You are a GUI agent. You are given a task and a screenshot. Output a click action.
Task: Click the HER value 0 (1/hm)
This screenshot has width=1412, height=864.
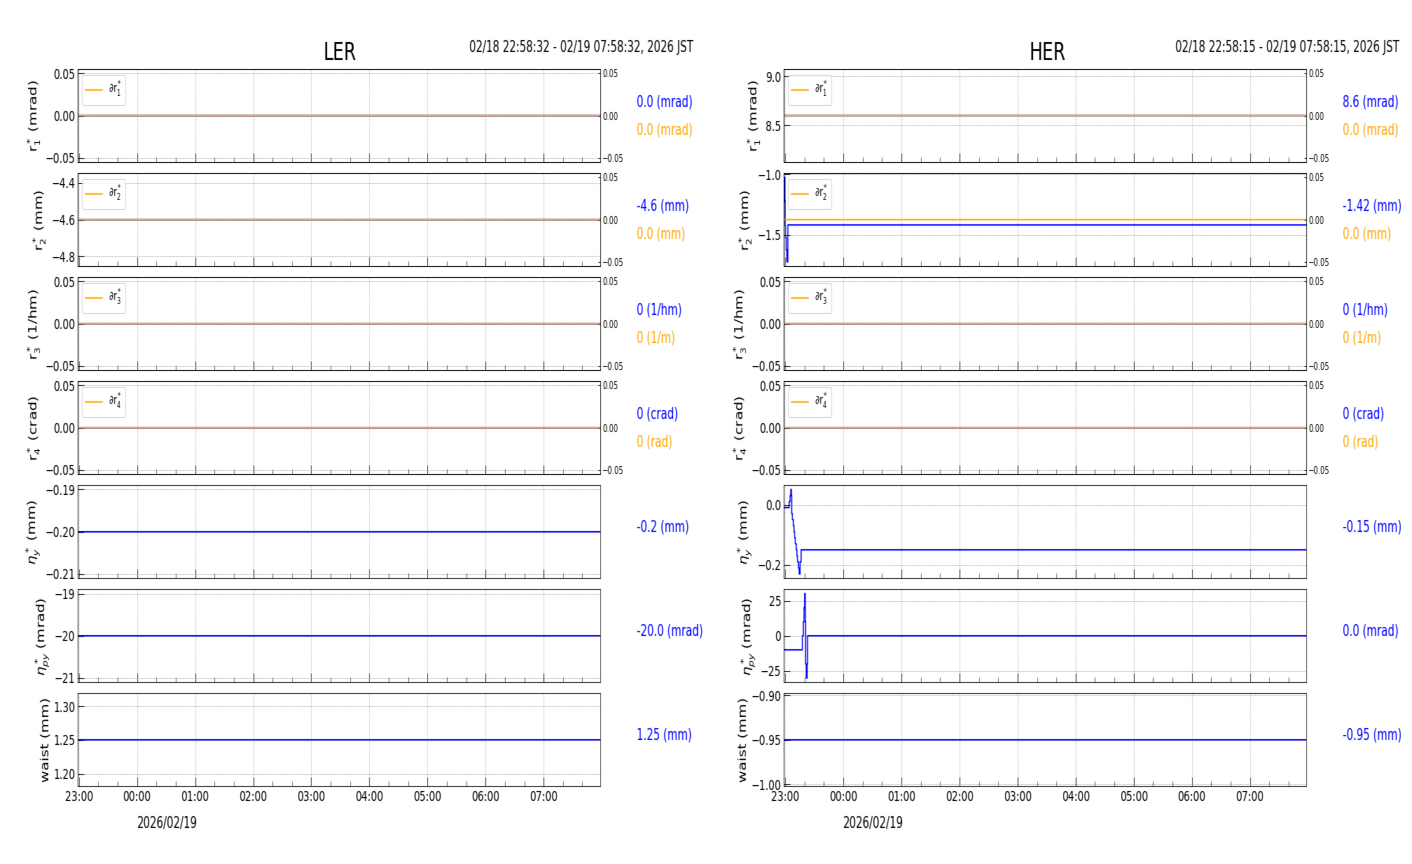tap(1365, 310)
